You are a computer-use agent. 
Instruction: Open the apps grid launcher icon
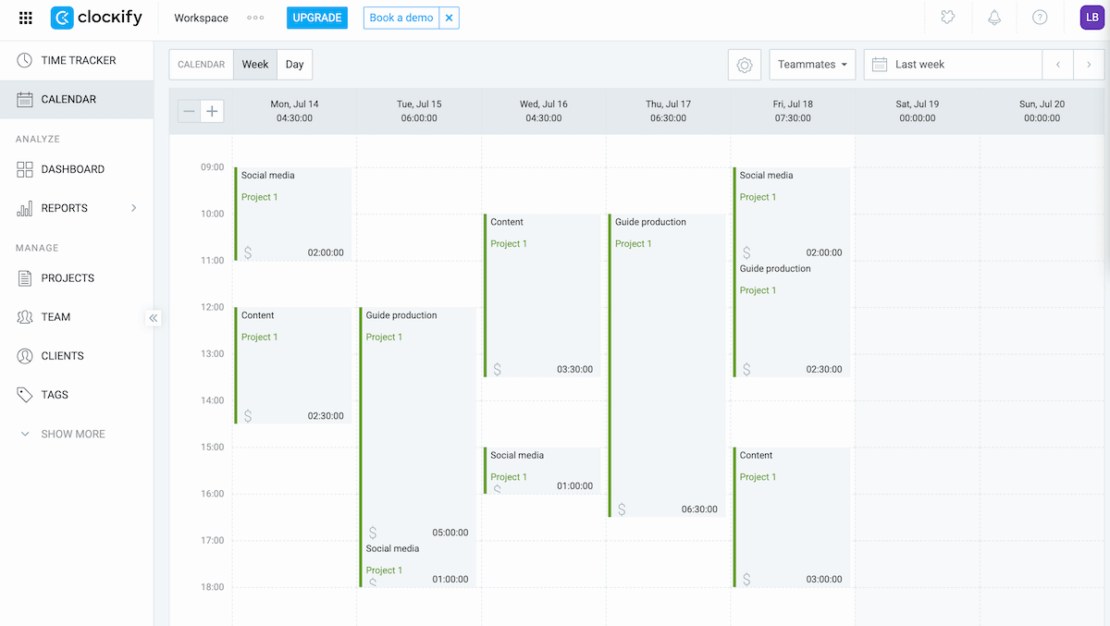[x=26, y=18]
